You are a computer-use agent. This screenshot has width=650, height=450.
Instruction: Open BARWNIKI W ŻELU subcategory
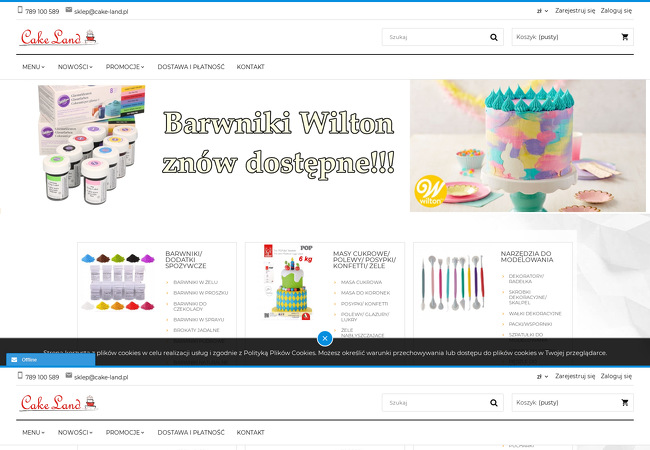coord(195,282)
